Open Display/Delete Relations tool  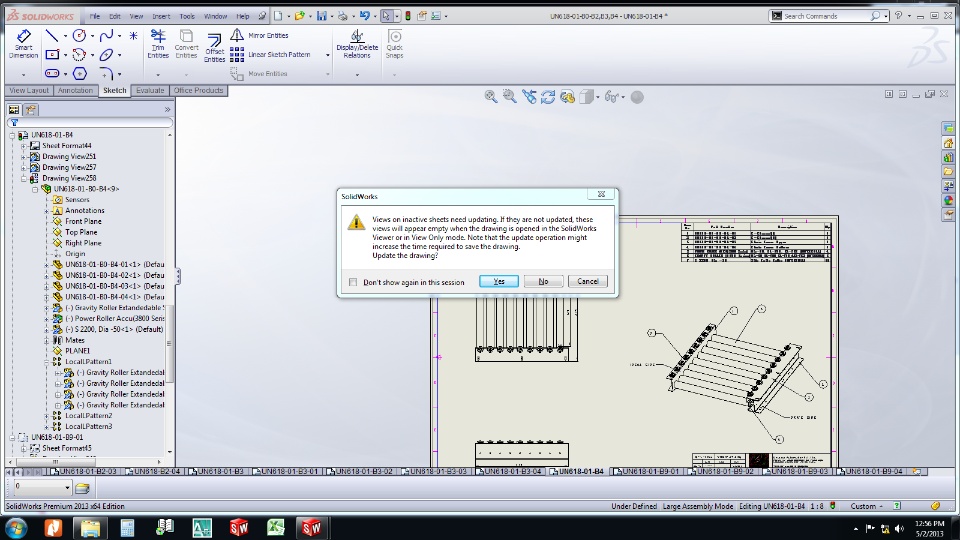(357, 43)
